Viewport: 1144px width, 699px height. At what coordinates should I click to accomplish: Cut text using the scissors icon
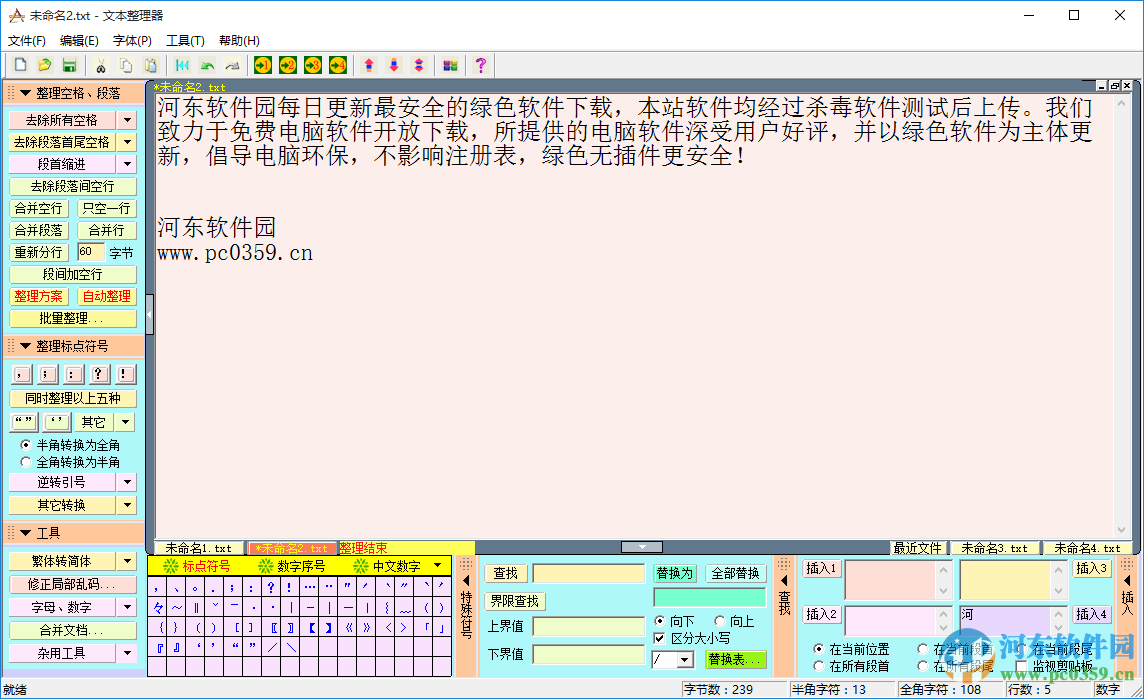tap(101, 65)
